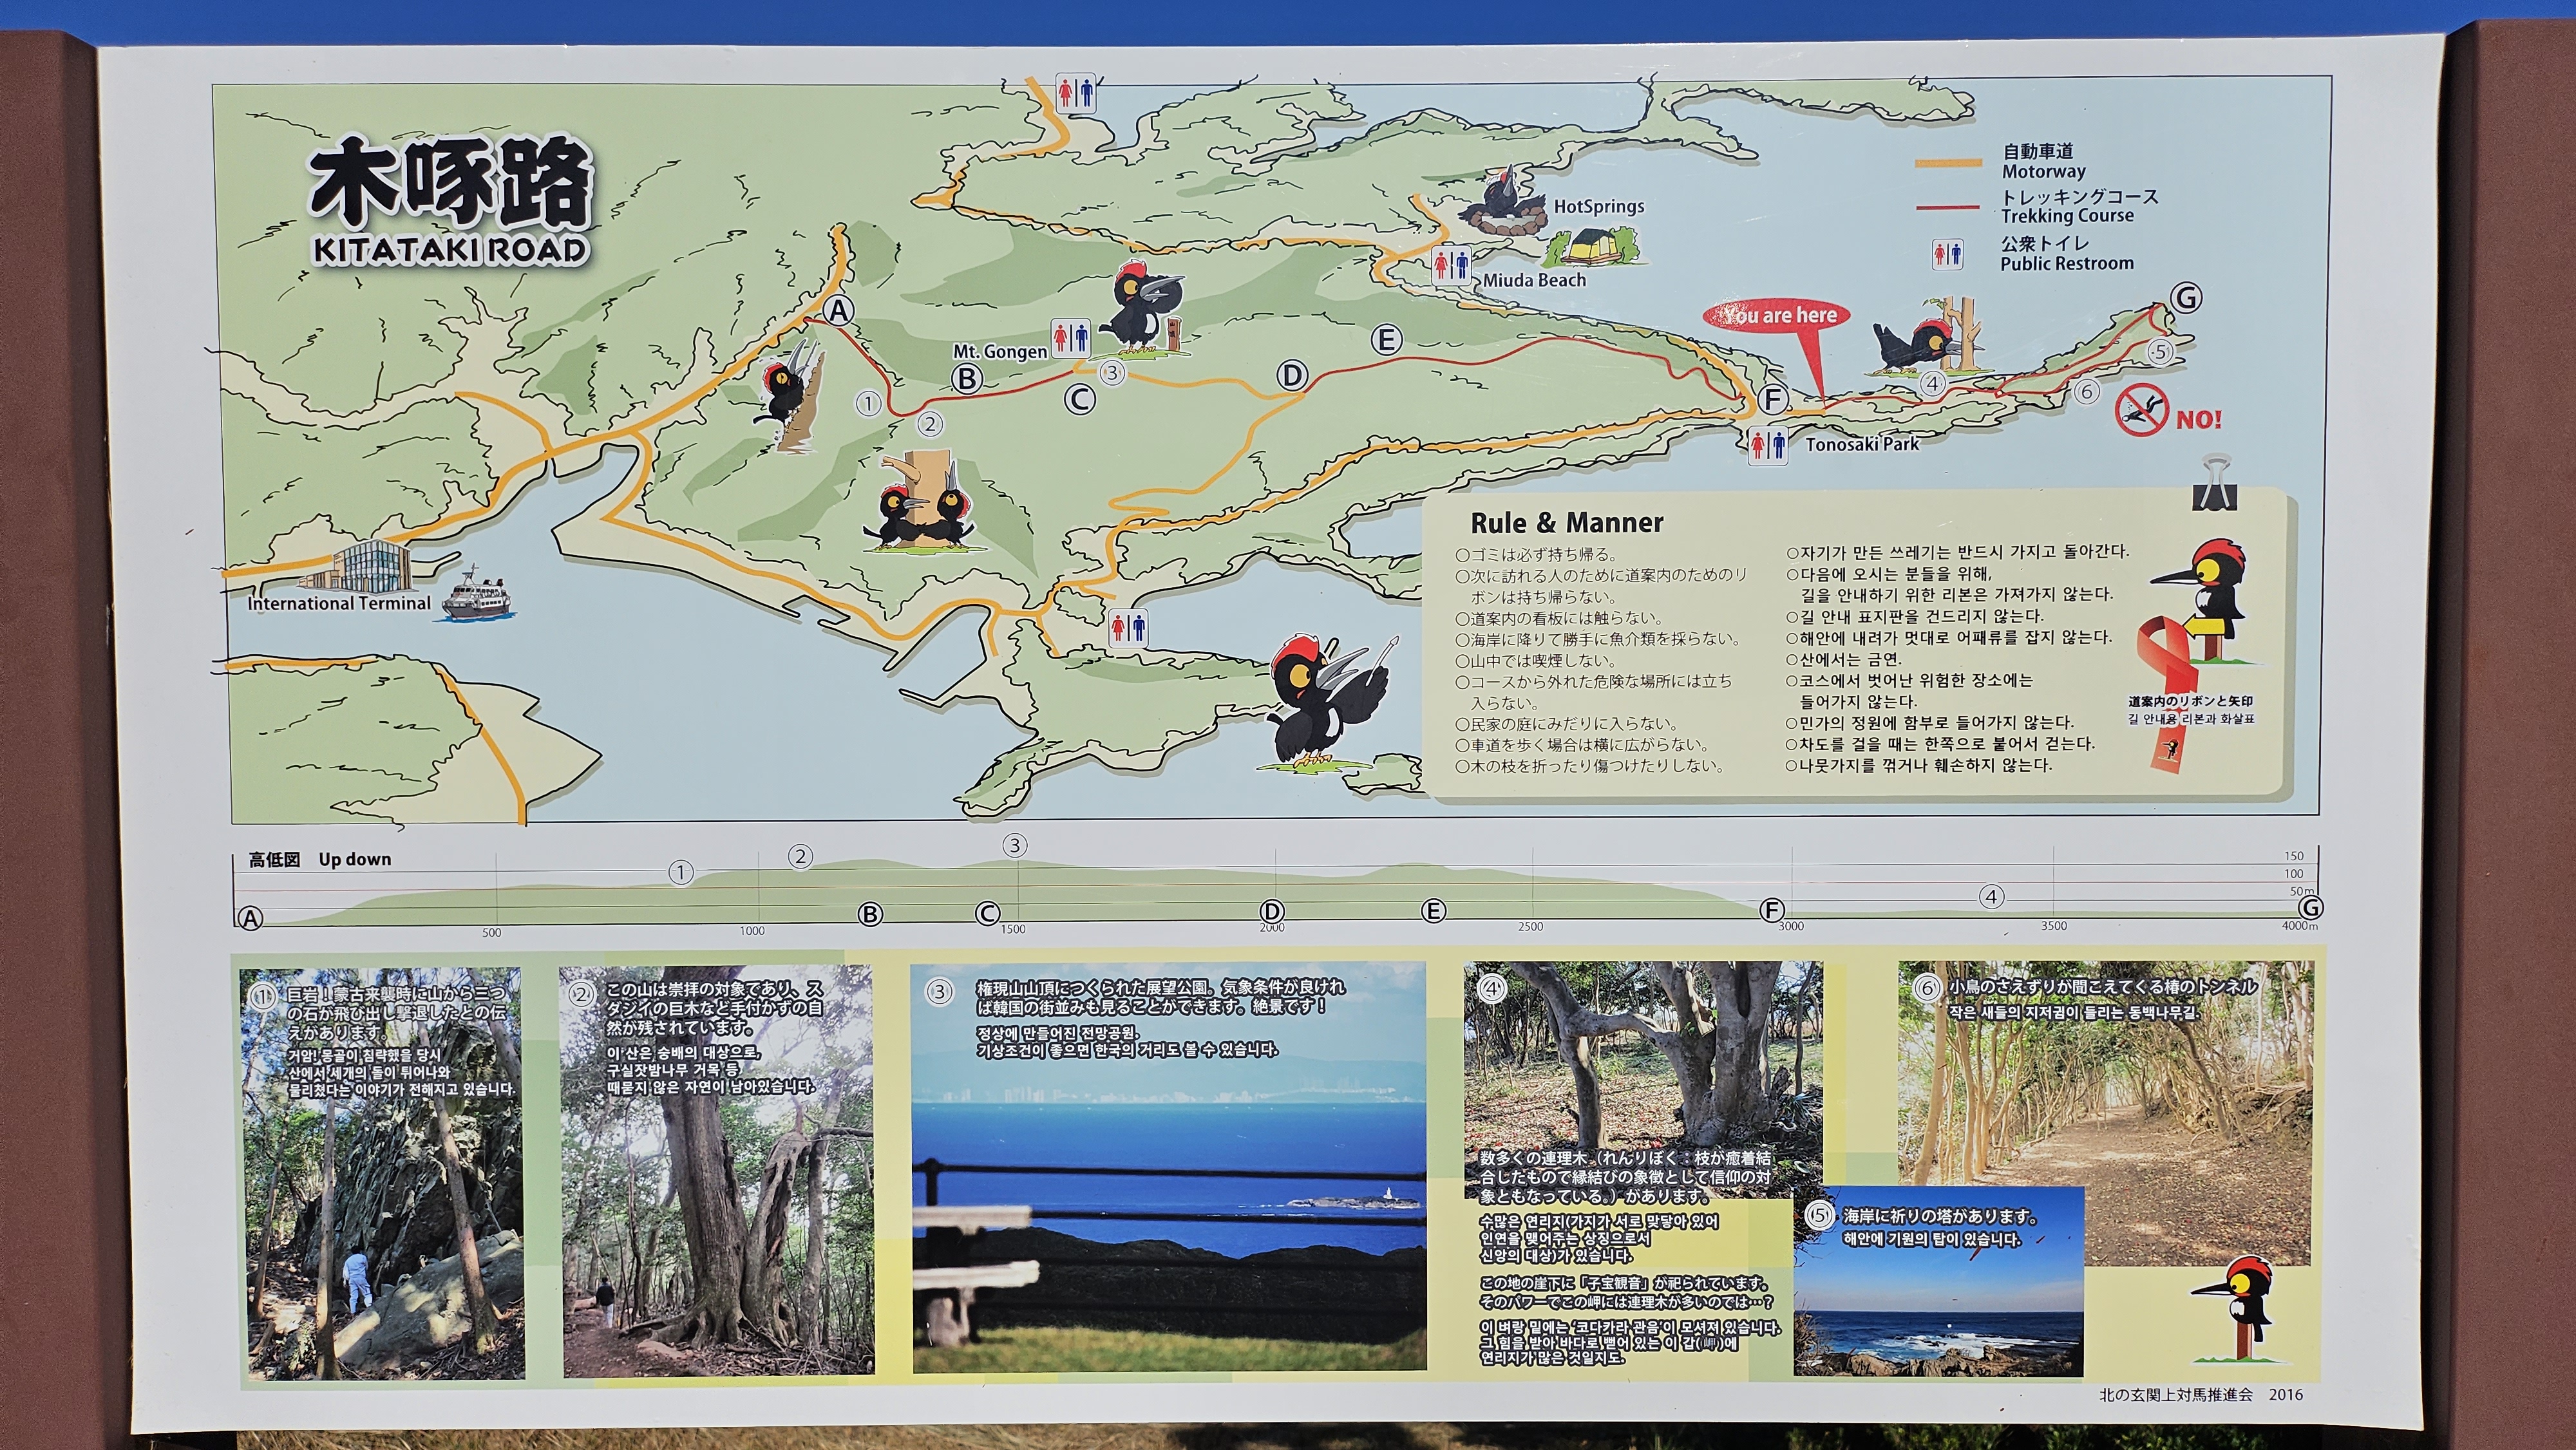Click the woodpecker on post at bottom right
This screenshot has height=1450, width=2576.
(x=2241, y=1310)
